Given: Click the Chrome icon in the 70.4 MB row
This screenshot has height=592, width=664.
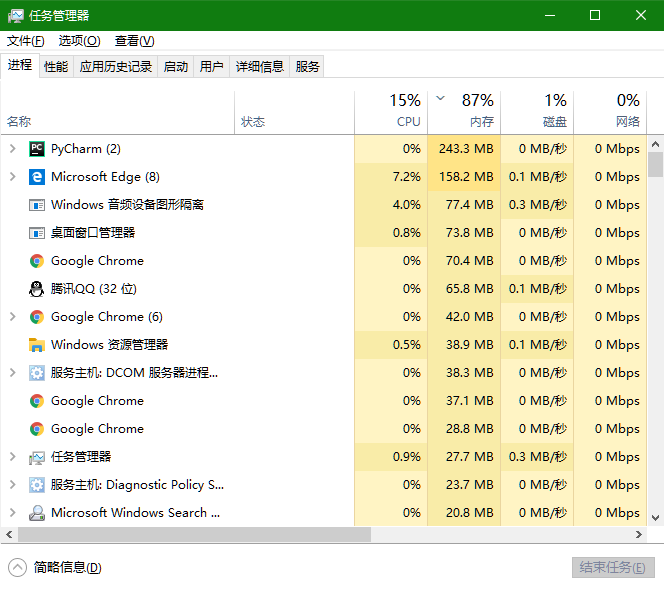Looking at the screenshot, I should (x=37, y=261).
